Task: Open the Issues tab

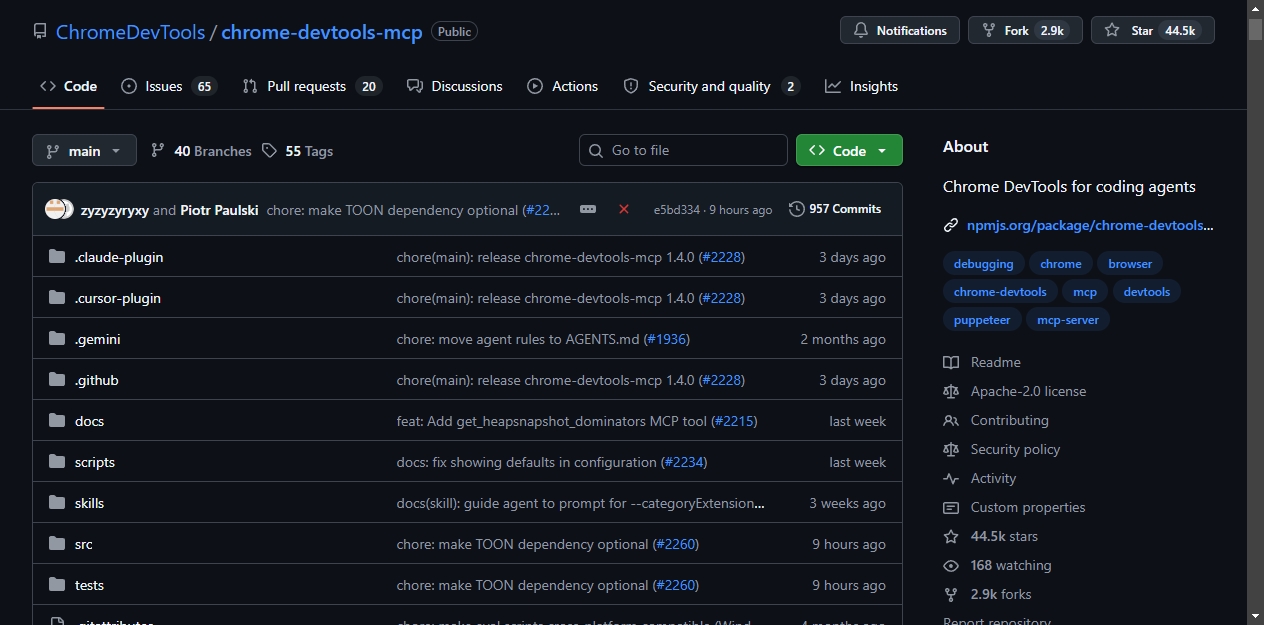Action: click(168, 86)
